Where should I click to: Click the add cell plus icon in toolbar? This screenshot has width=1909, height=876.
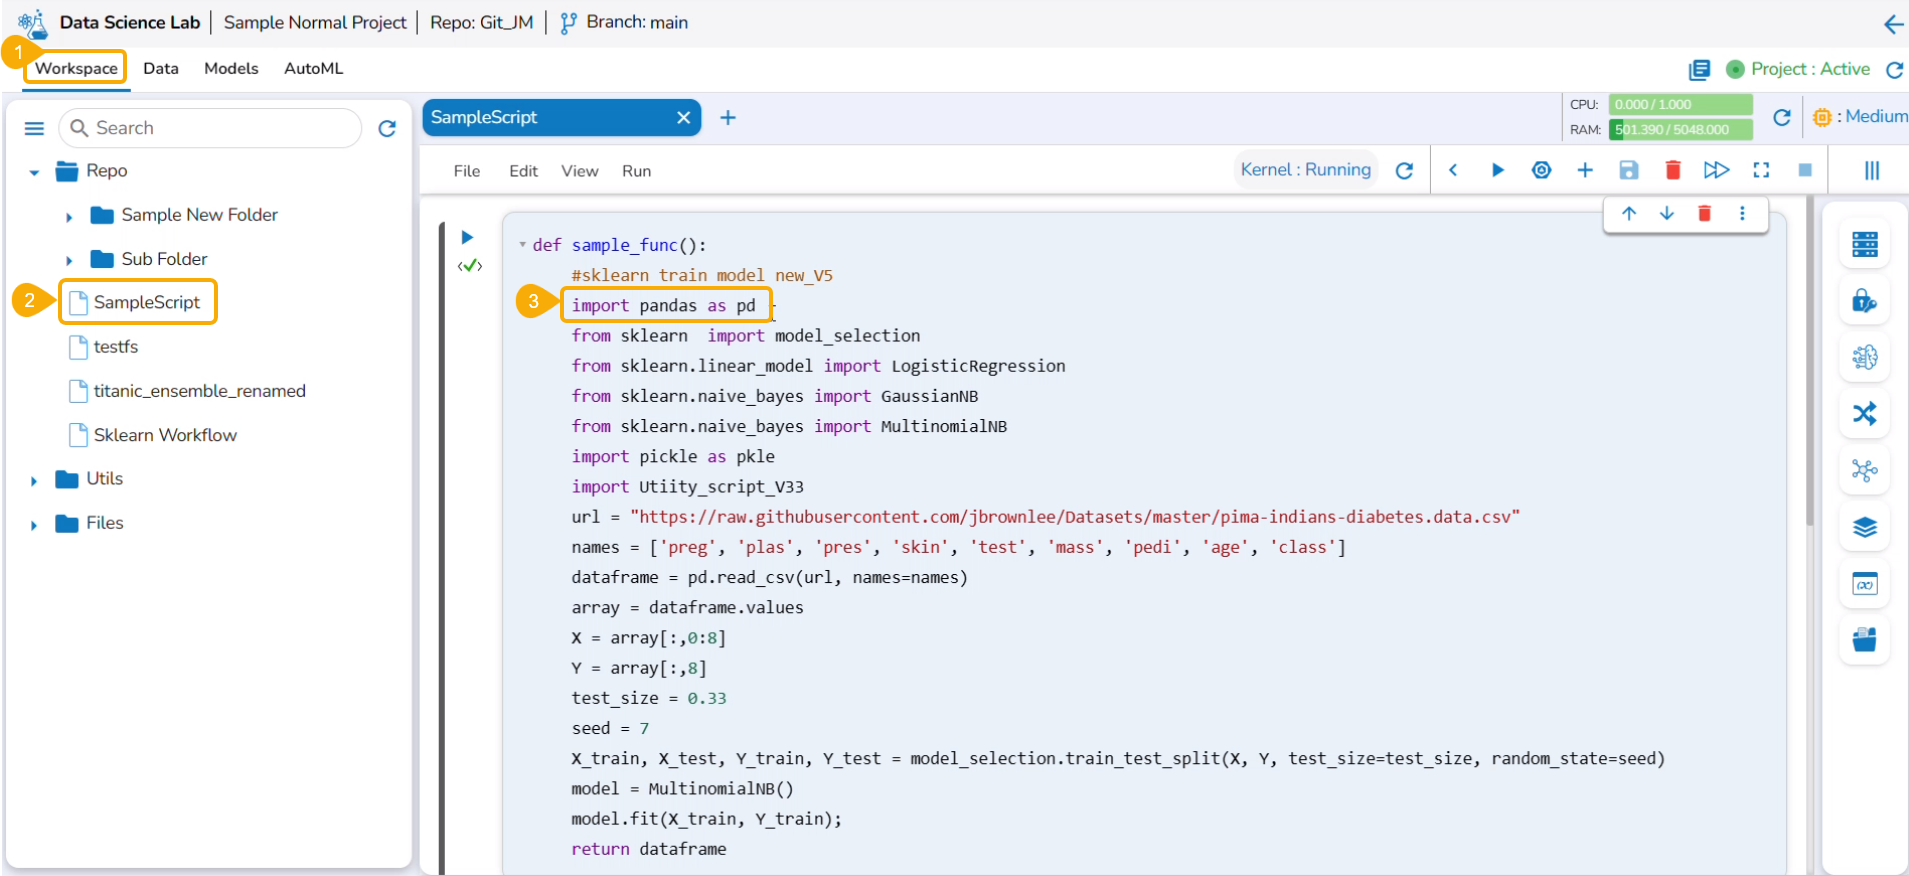point(1585,170)
